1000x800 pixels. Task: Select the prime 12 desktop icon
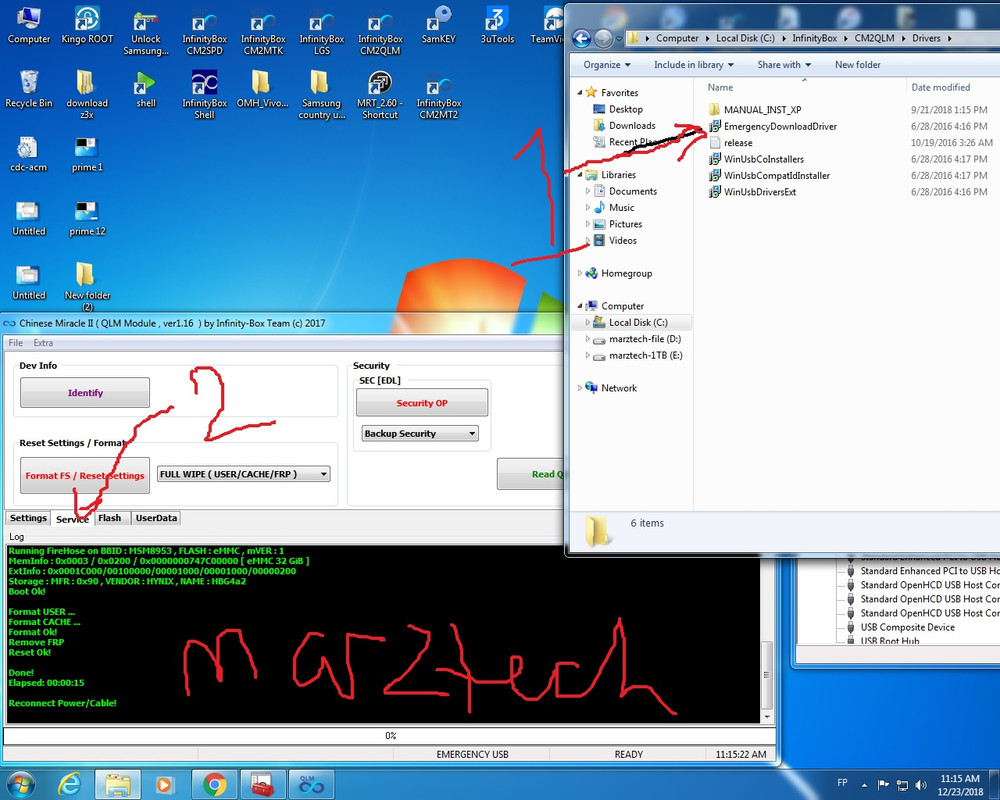point(87,218)
